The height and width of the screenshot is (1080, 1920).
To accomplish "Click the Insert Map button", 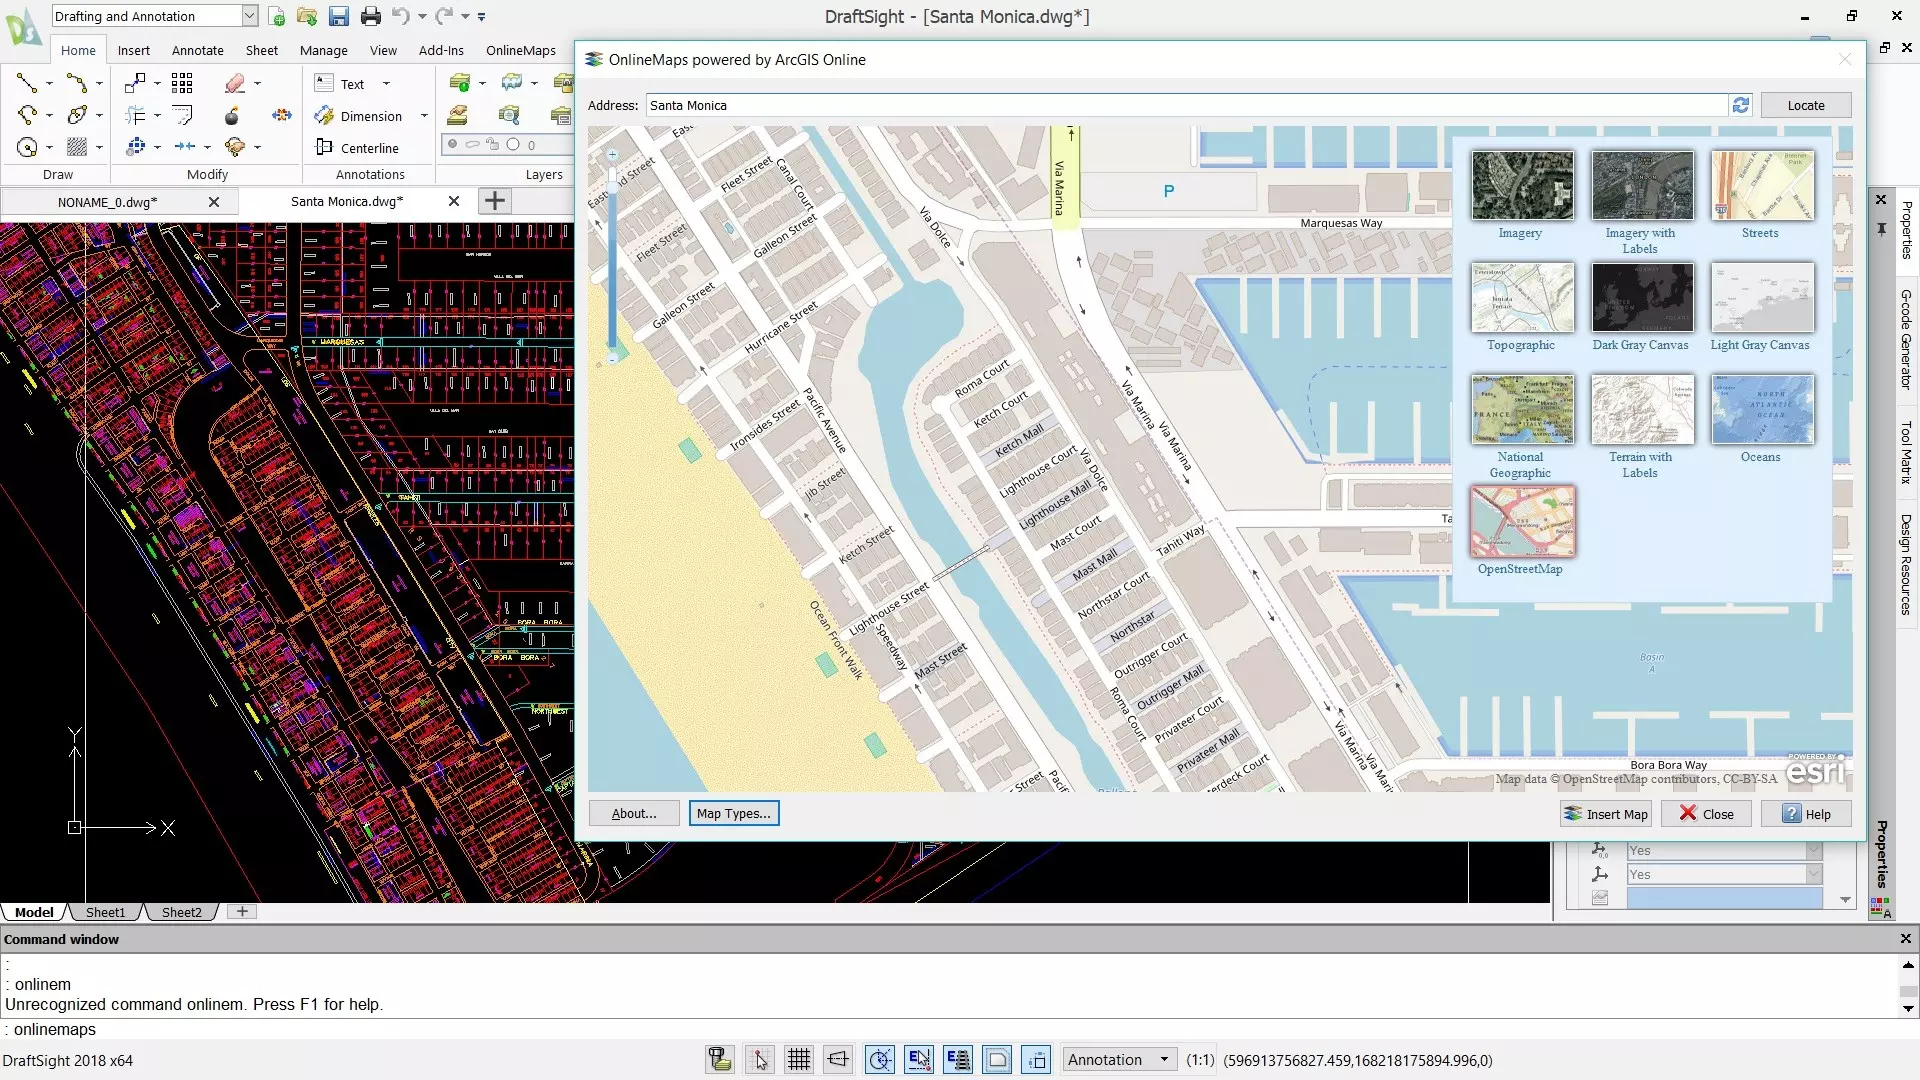I will (x=1605, y=813).
